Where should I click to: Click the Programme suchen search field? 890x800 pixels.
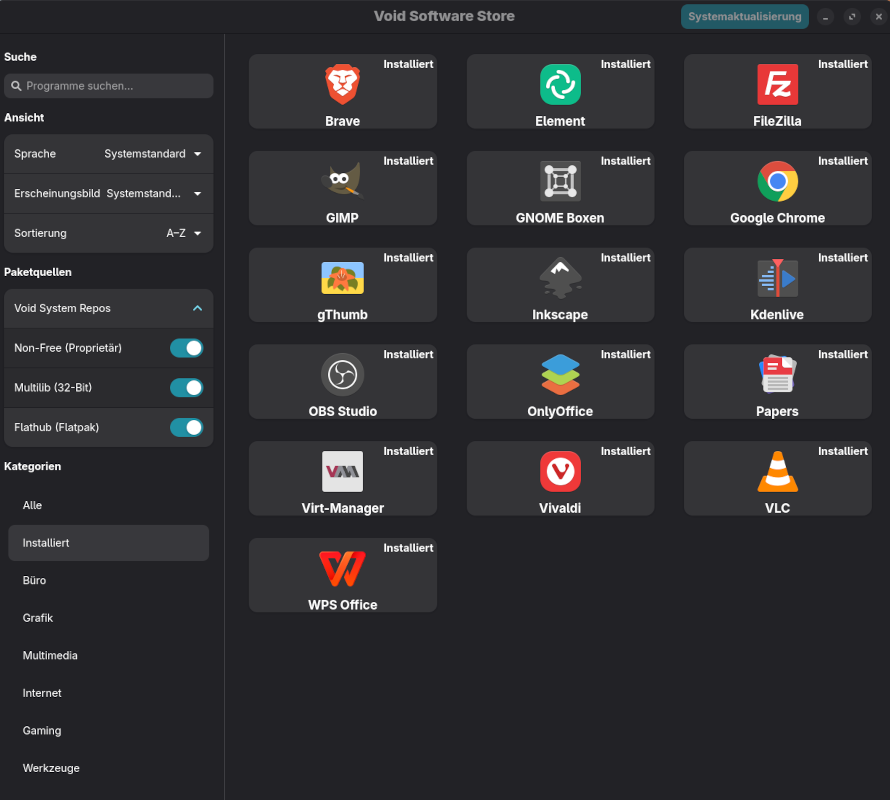tap(108, 86)
